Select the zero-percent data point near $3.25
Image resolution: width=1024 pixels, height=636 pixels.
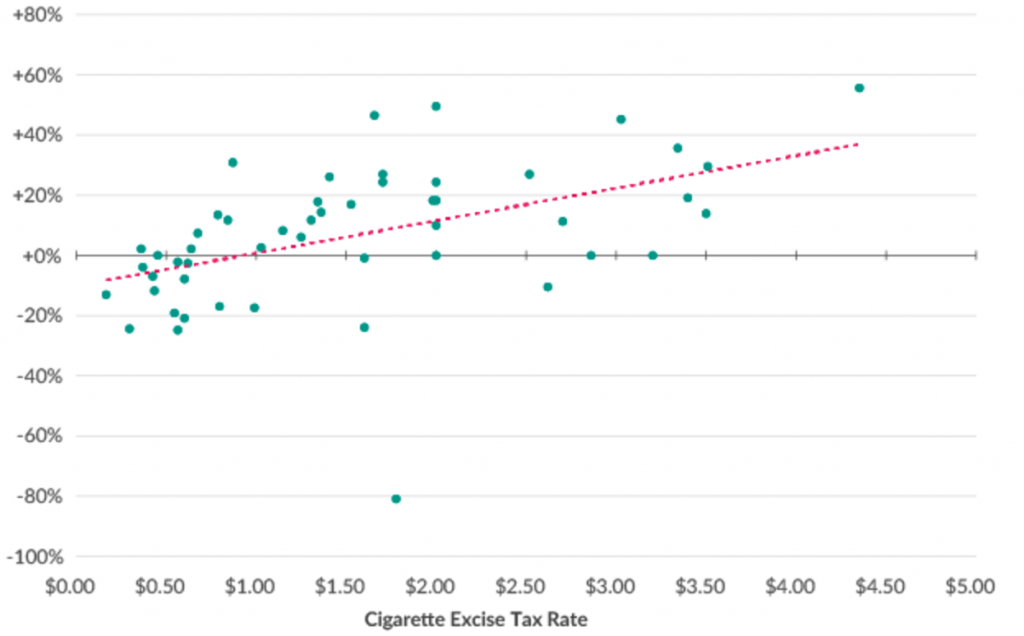[653, 255]
